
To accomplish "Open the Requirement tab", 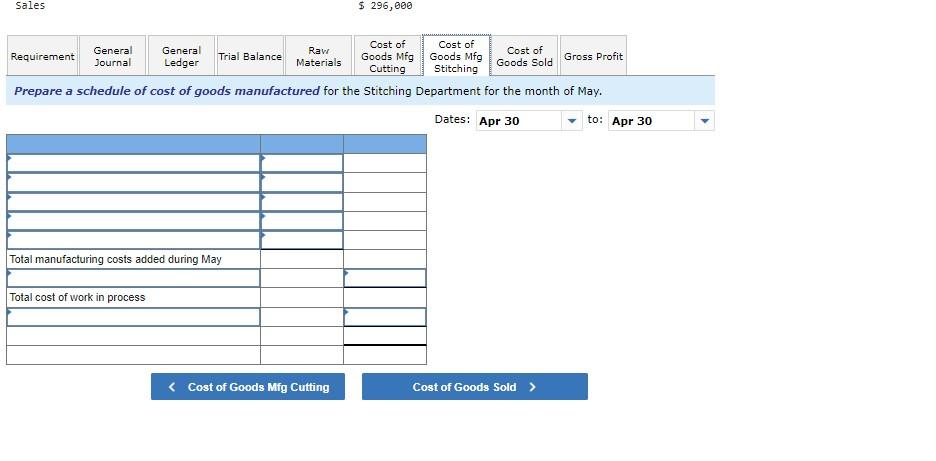I will pos(42,56).
